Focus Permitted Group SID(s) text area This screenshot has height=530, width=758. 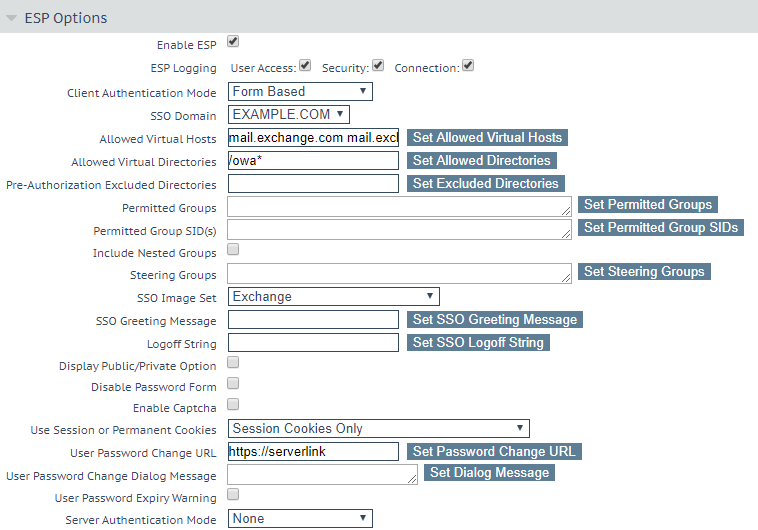(399, 229)
